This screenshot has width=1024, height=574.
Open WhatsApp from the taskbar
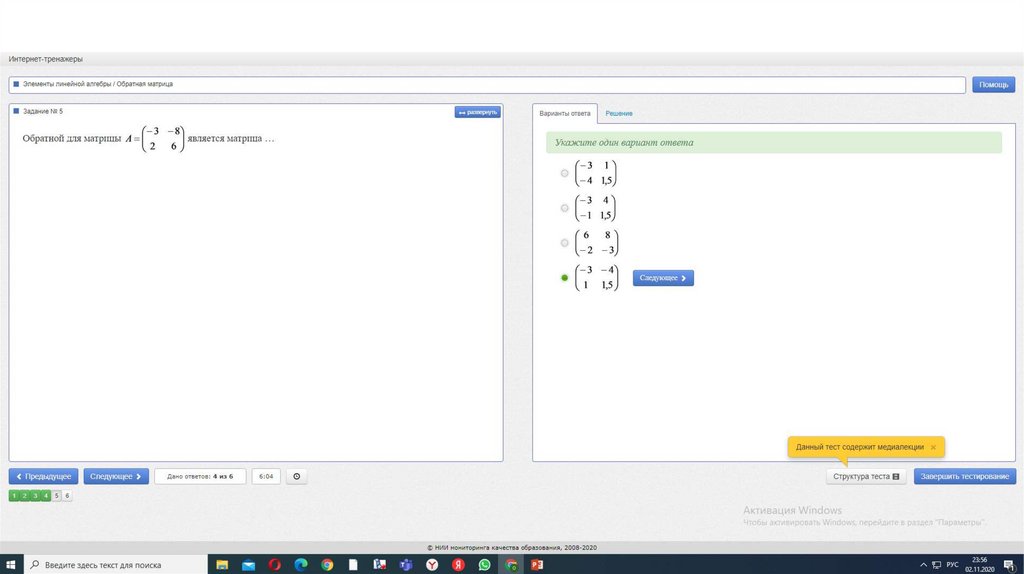coord(485,565)
